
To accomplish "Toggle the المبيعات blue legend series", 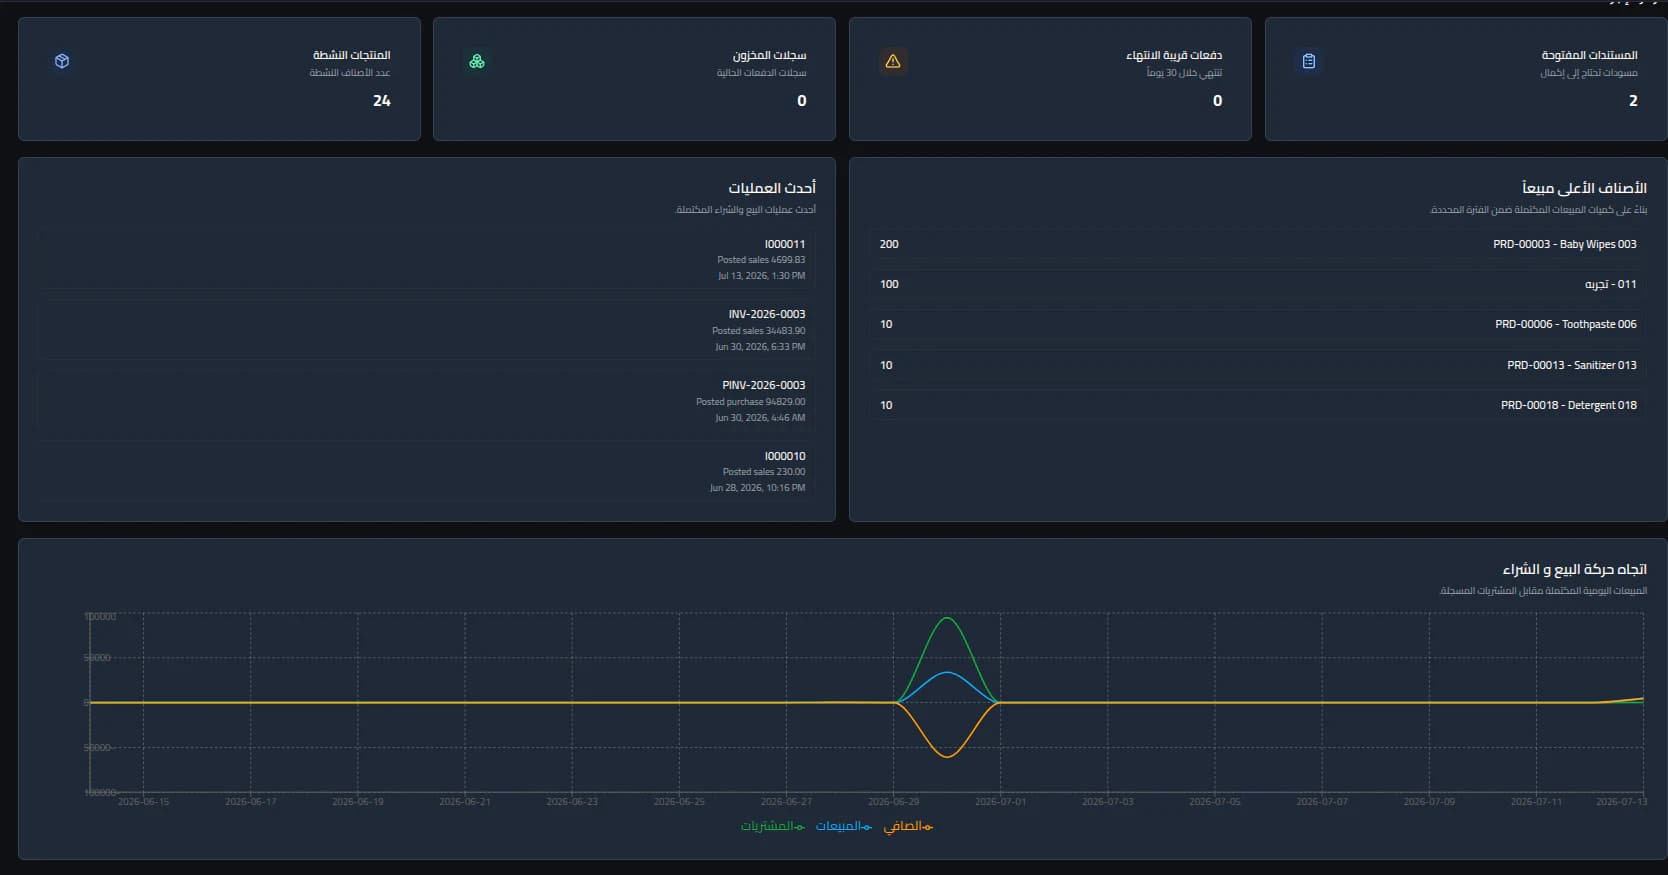I will click(x=844, y=826).
